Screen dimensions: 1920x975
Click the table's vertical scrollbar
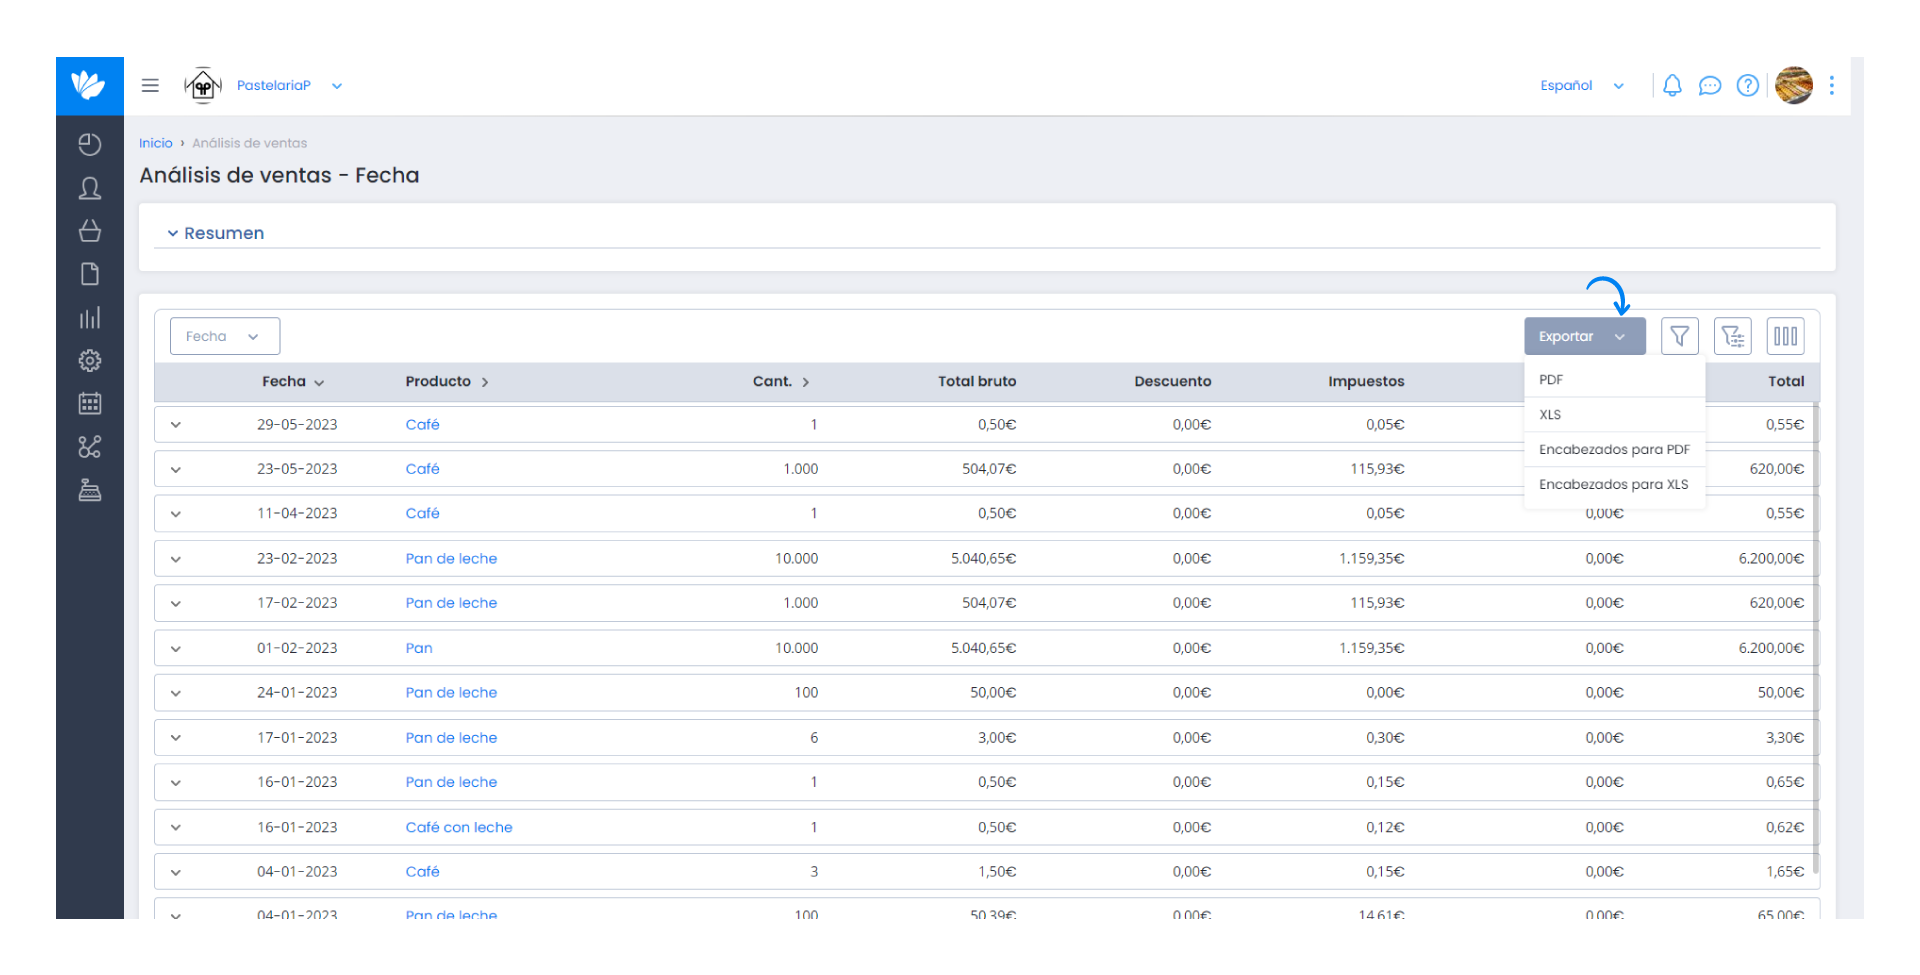tap(1816, 640)
